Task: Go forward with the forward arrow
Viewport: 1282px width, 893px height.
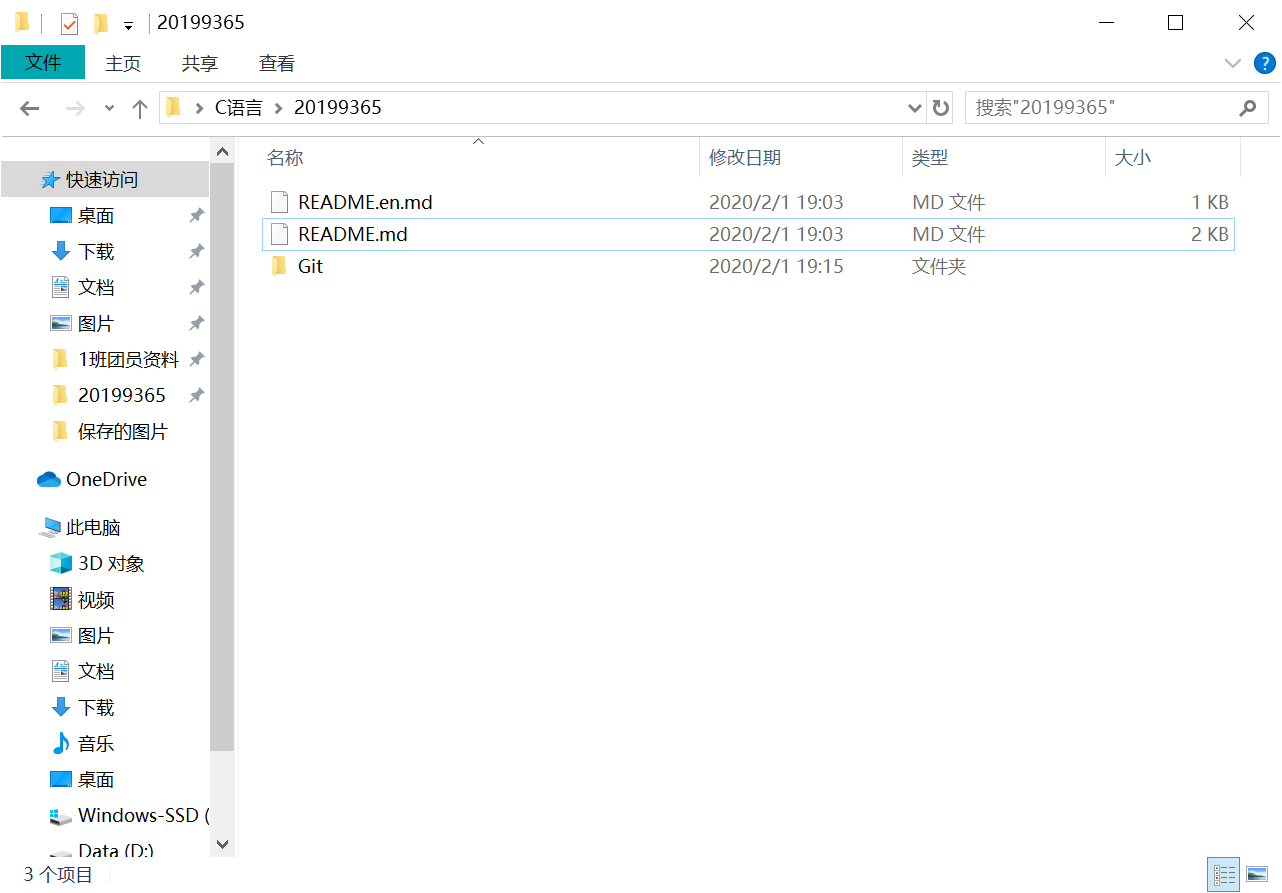Action: (75, 108)
